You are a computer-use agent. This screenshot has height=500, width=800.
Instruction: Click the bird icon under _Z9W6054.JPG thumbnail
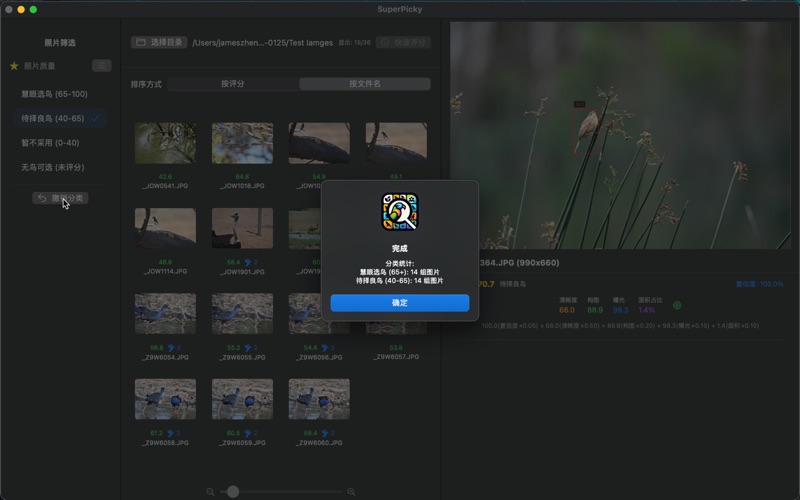(x=170, y=347)
